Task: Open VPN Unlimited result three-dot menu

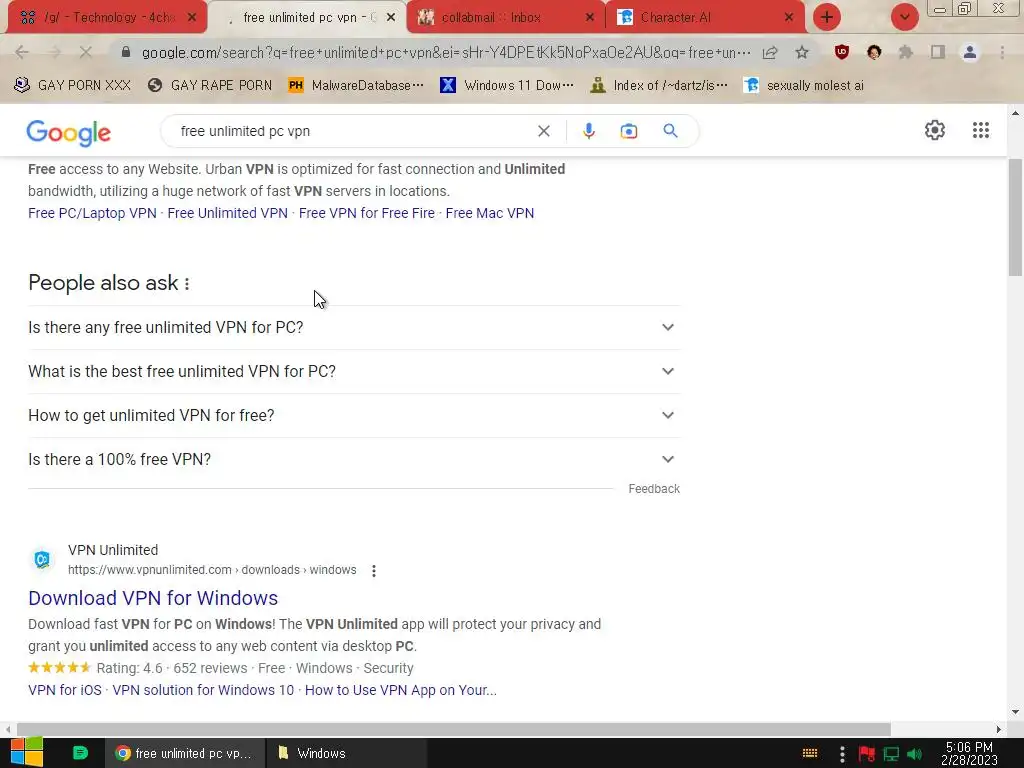Action: [x=374, y=571]
